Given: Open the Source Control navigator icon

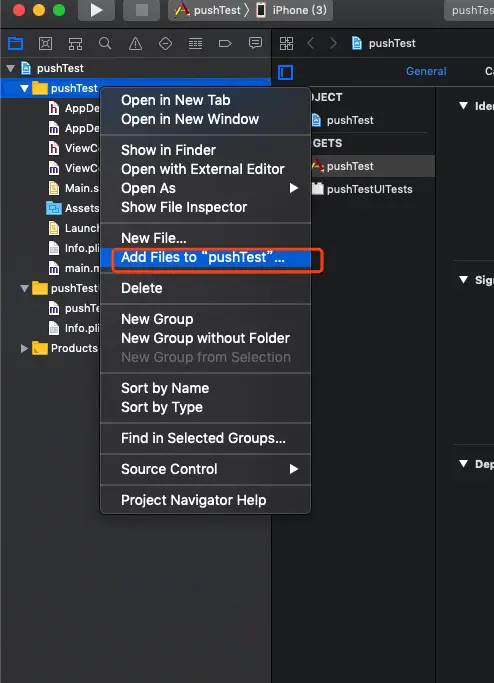Looking at the screenshot, I should coord(45,43).
